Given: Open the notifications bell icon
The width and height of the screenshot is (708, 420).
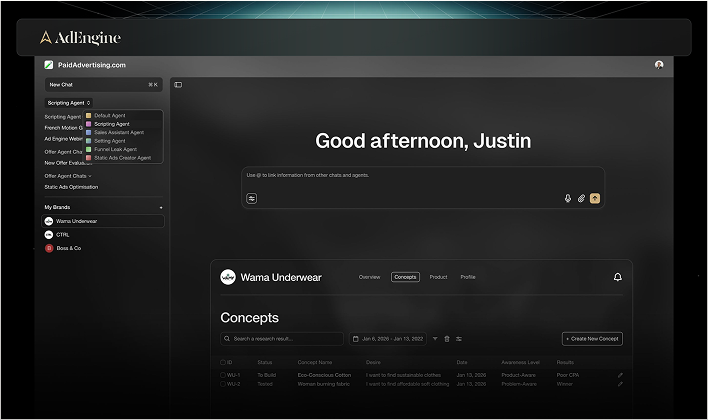Looking at the screenshot, I should (617, 277).
